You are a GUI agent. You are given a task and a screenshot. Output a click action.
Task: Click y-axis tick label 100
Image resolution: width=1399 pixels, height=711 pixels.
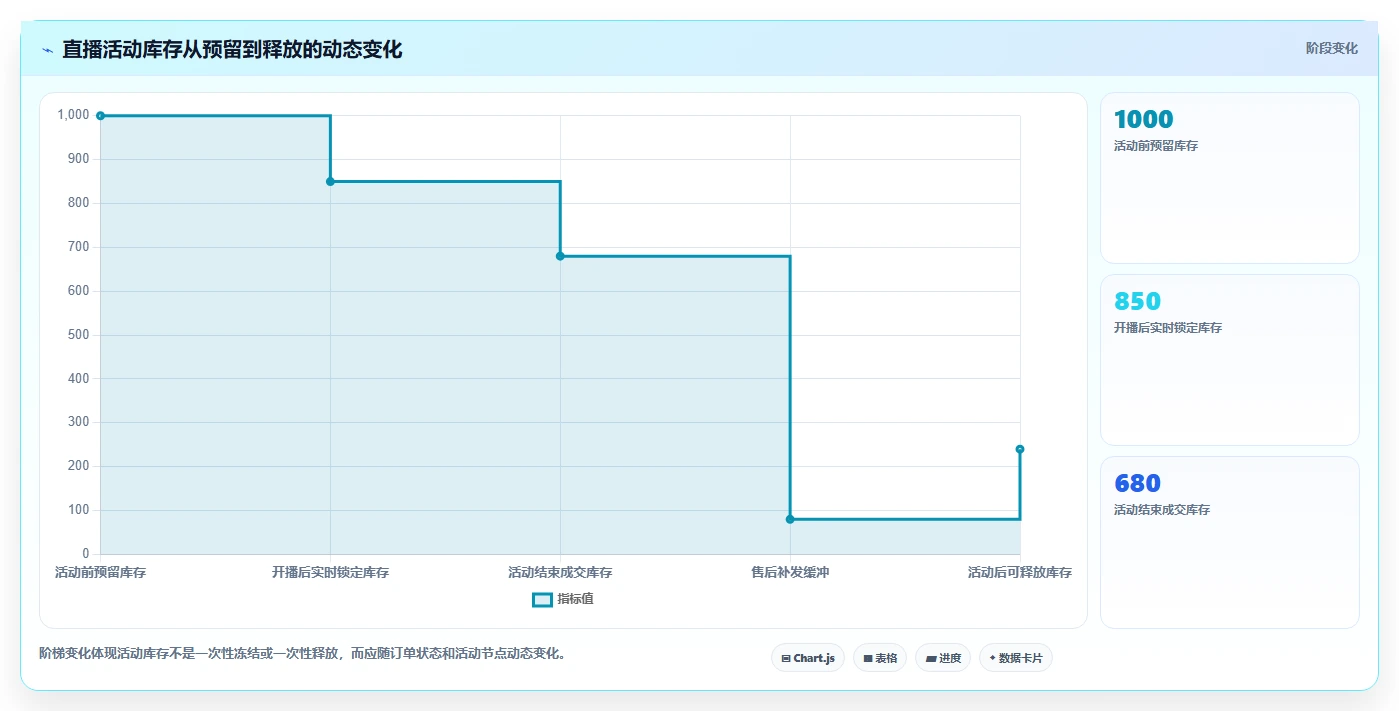(78, 510)
